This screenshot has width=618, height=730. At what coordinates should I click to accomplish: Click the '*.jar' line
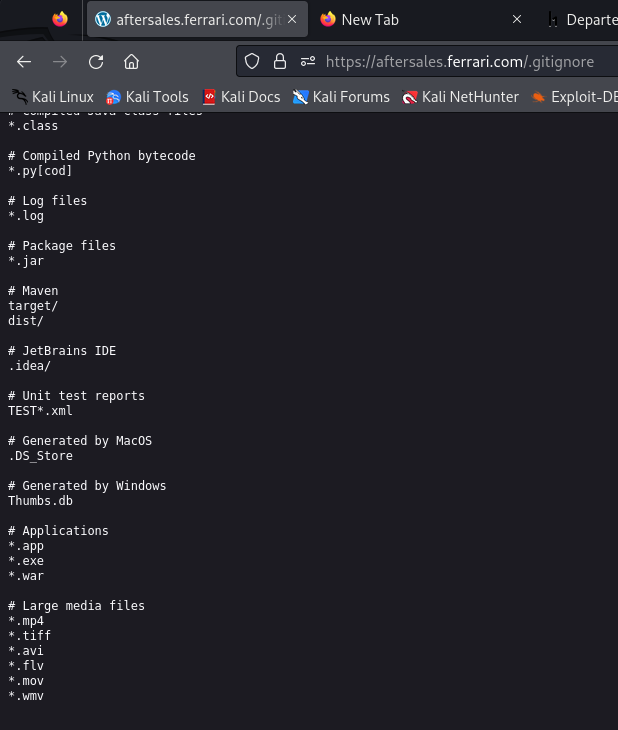click(26, 261)
